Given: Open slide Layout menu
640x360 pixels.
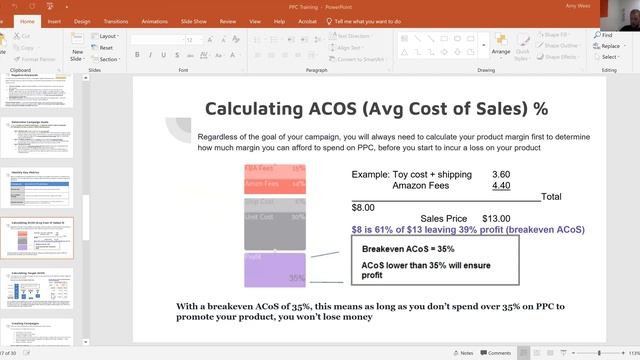Looking at the screenshot, I should 105,36.
